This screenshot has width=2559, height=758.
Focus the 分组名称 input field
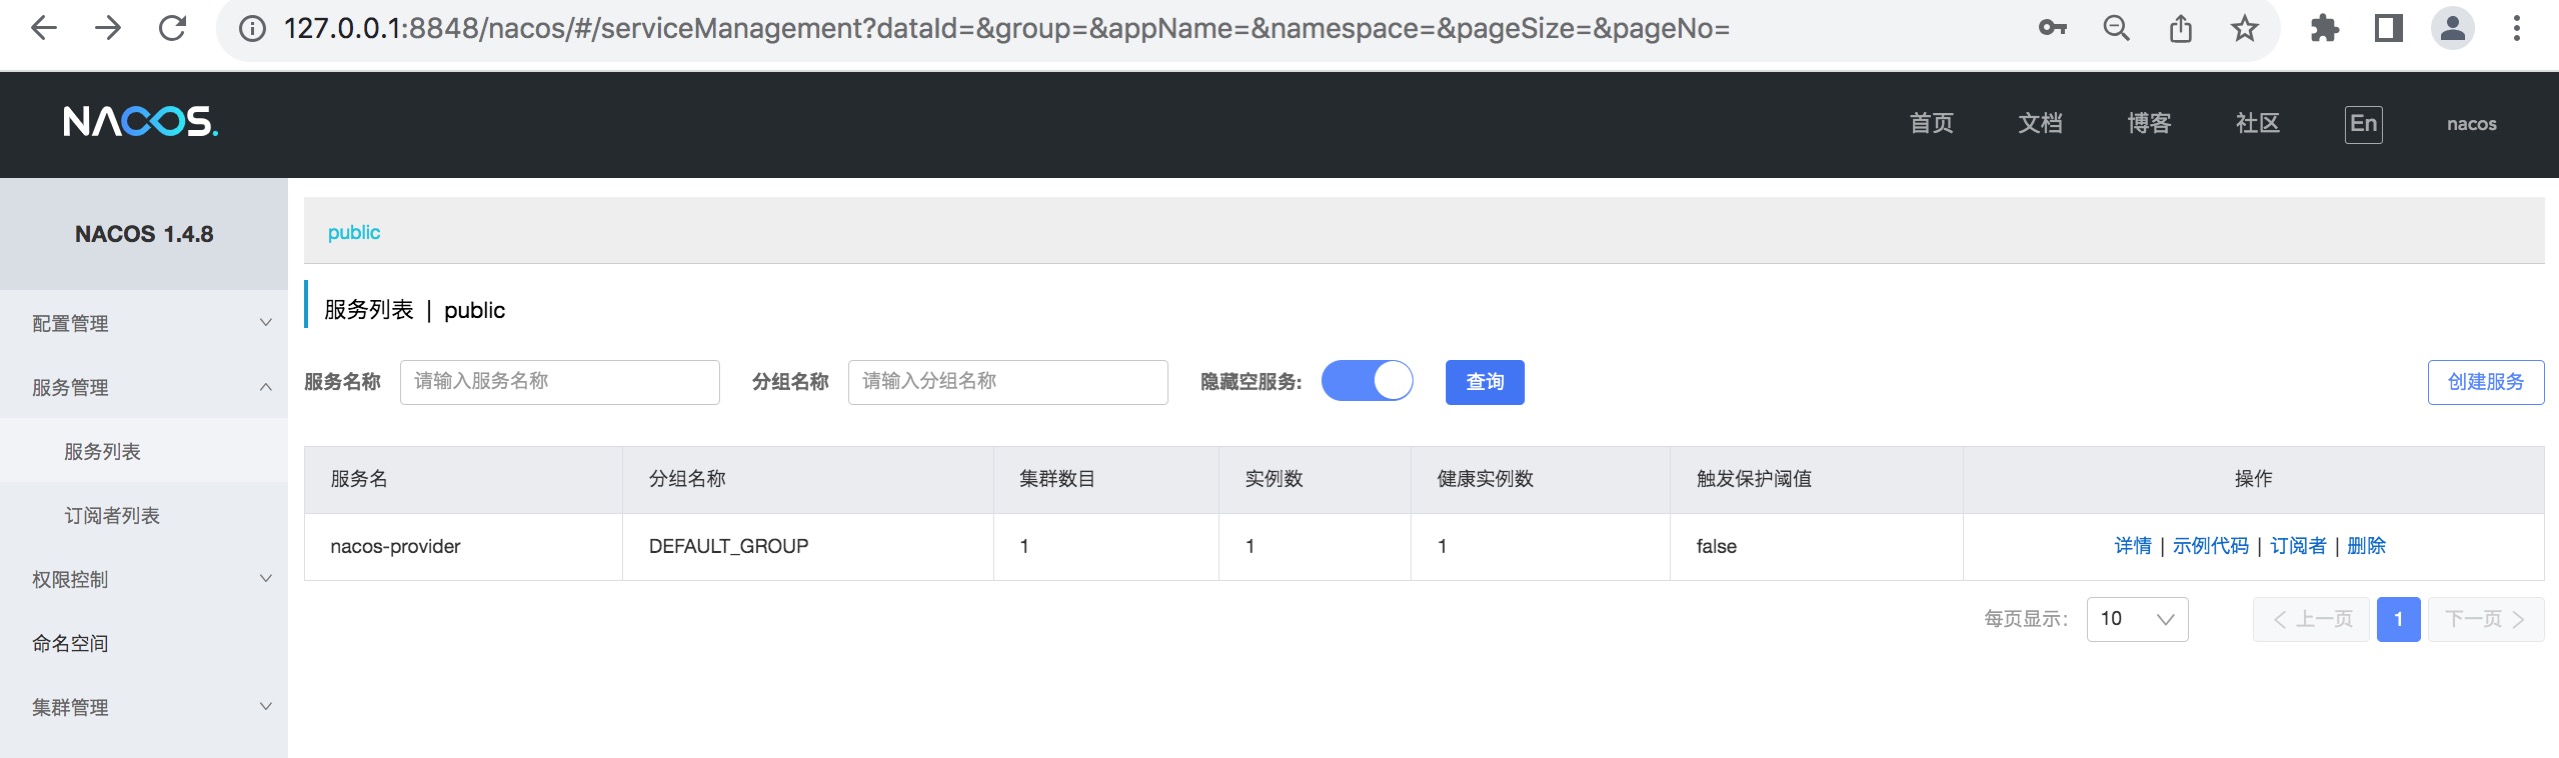pos(1007,382)
